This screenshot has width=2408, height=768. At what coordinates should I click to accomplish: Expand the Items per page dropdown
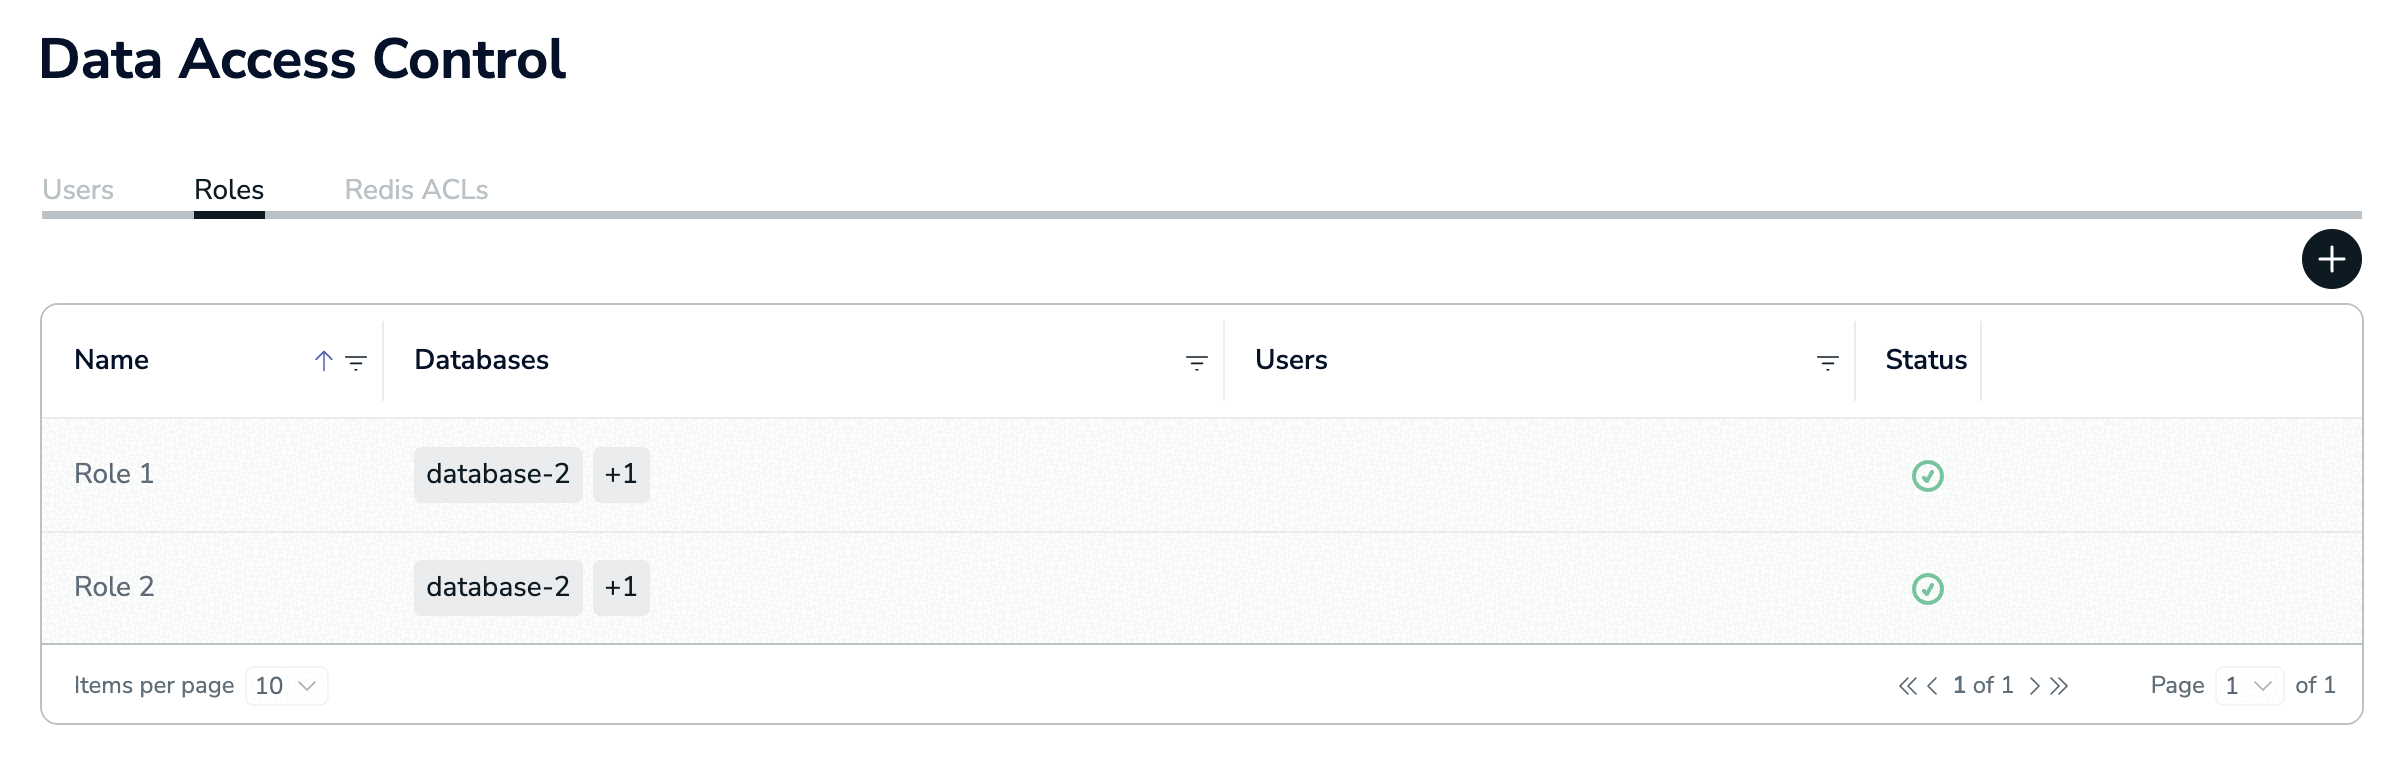click(286, 686)
